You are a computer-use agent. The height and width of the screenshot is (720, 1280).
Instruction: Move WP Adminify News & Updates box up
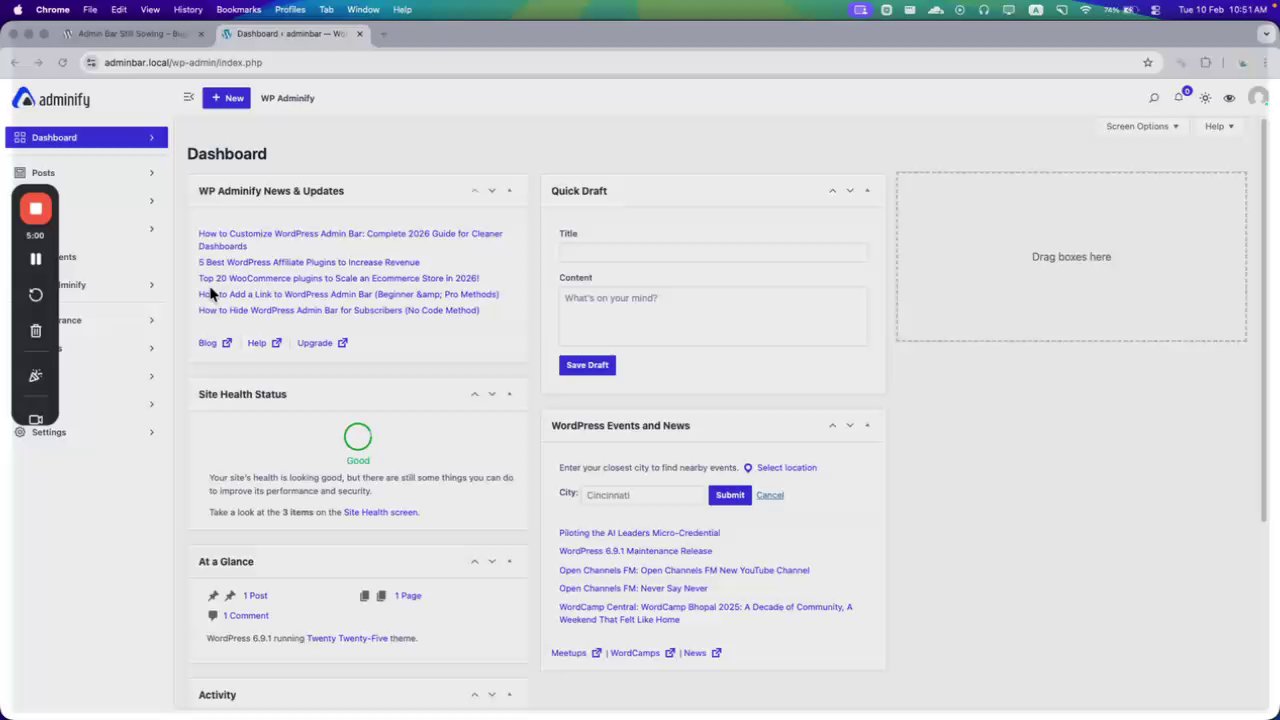(475, 191)
